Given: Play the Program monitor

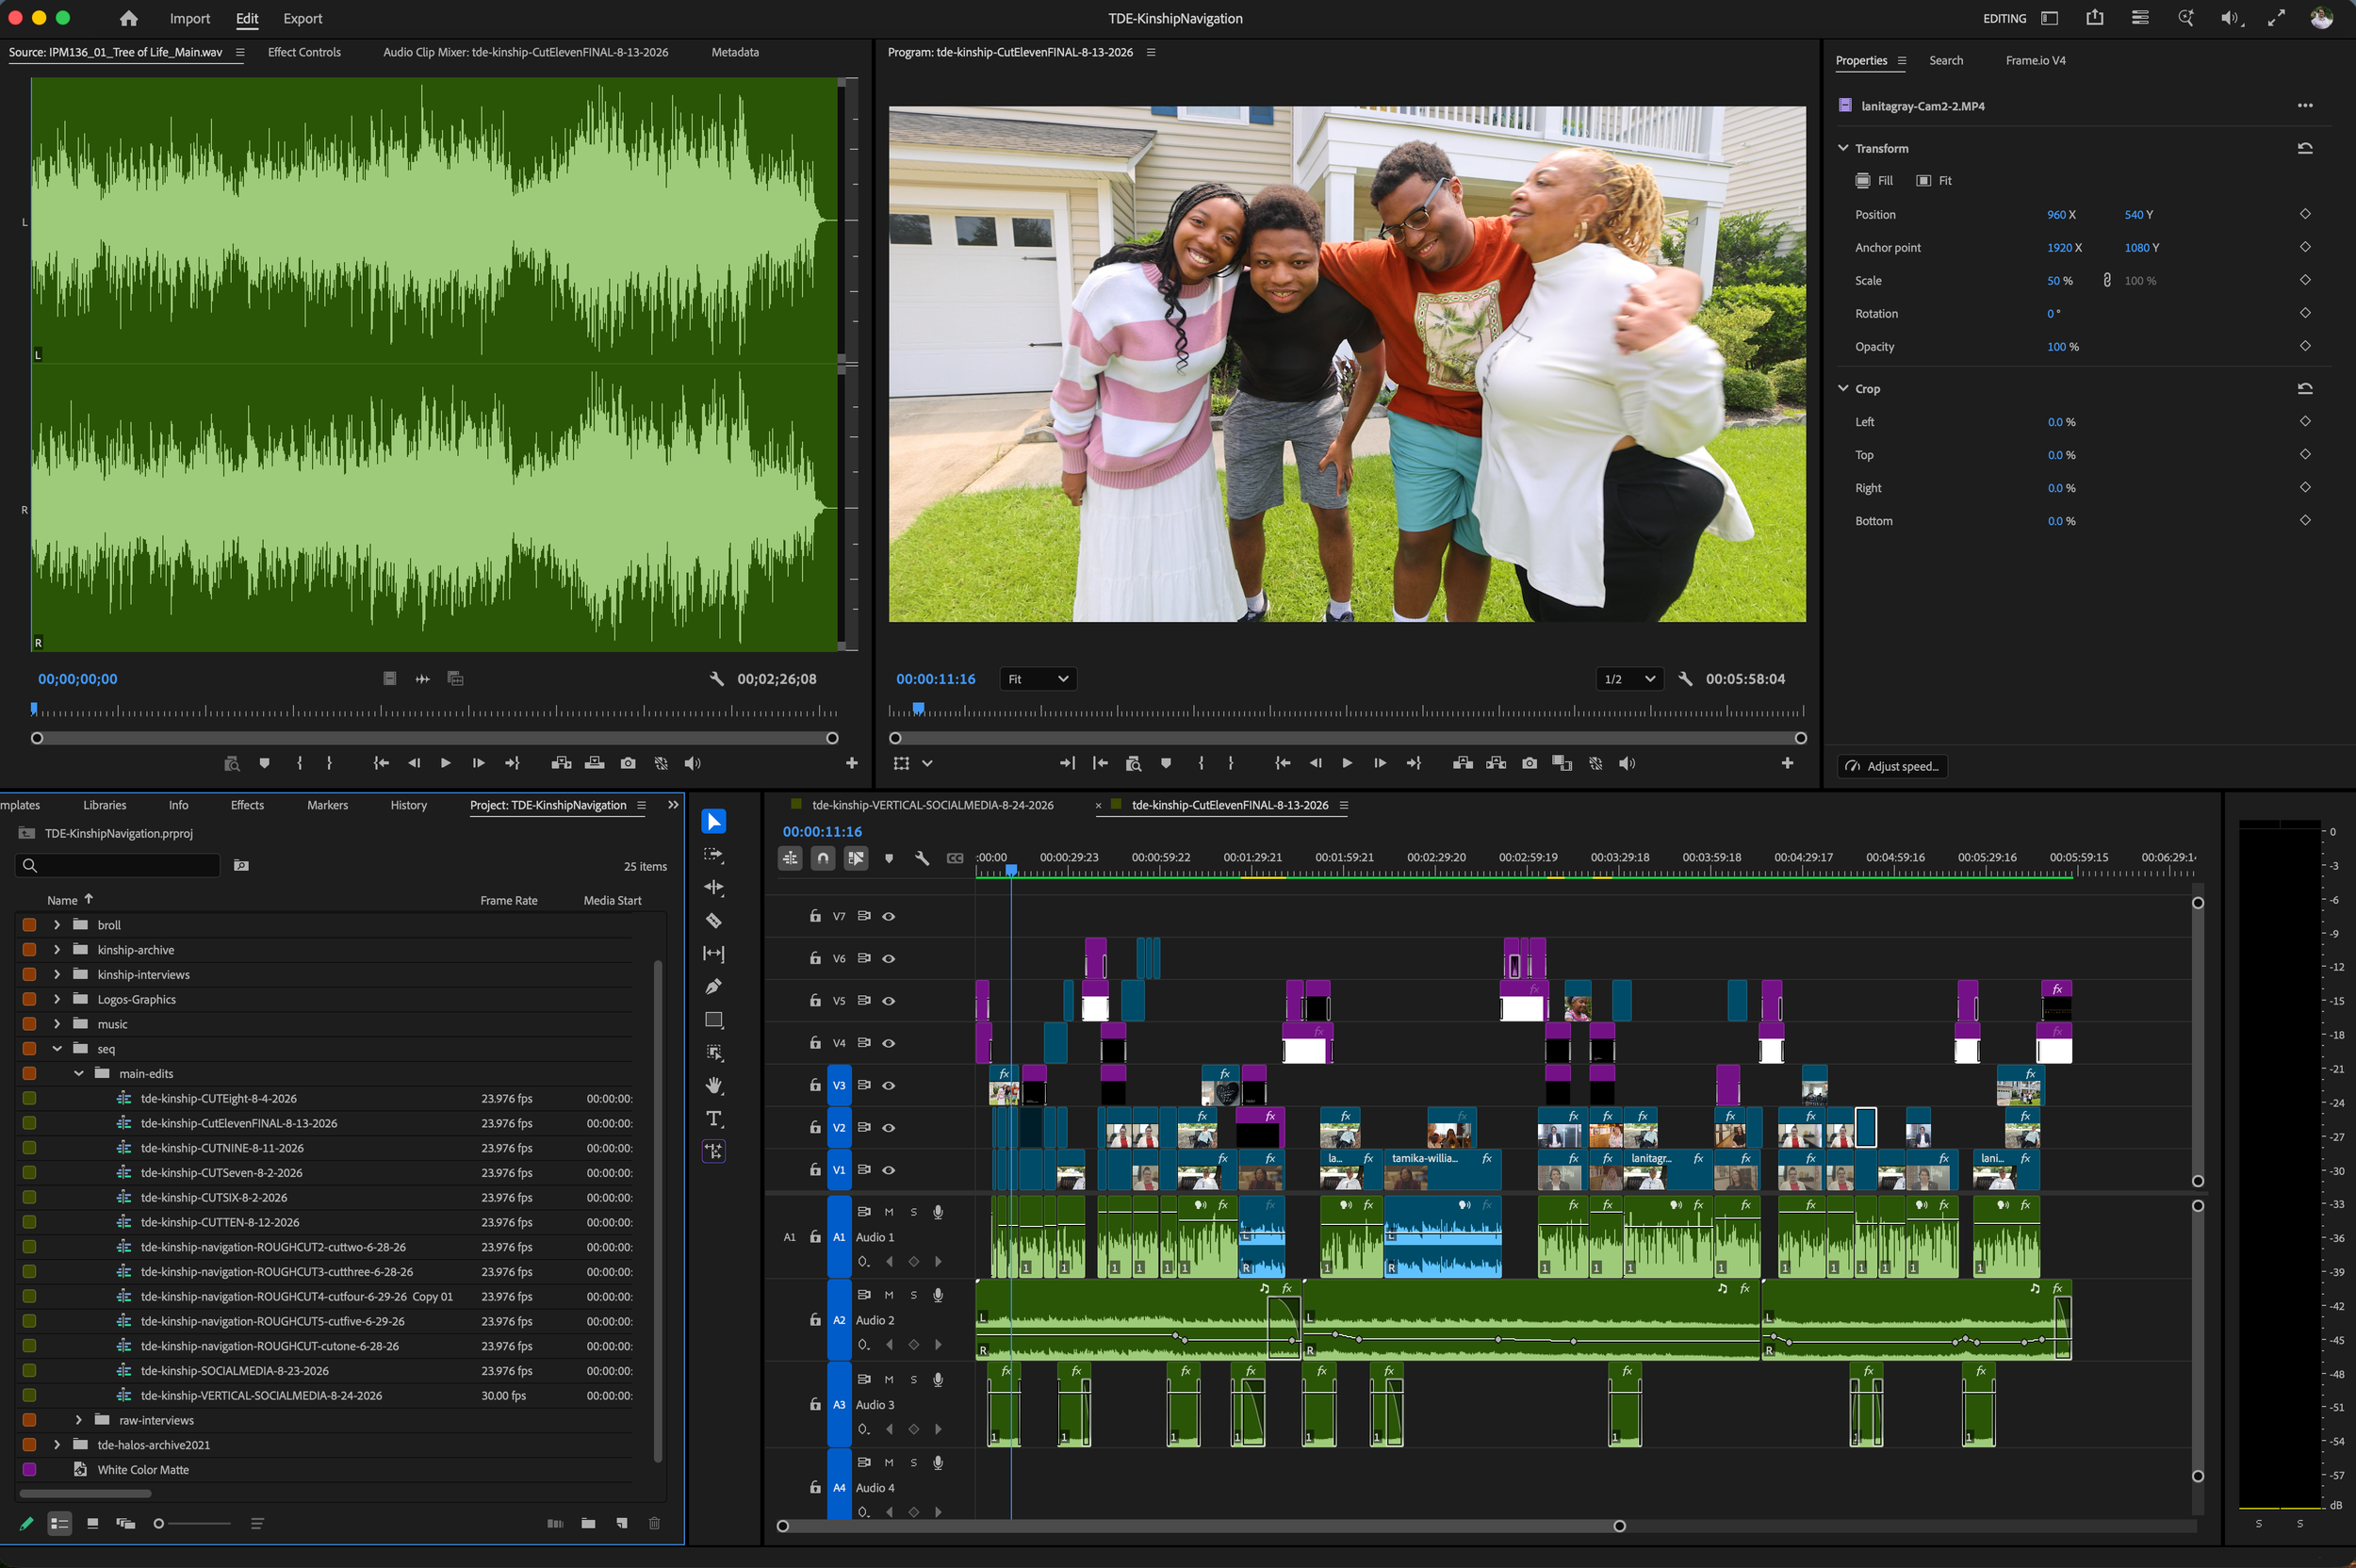Looking at the screenshot, I should point(1347,763).
